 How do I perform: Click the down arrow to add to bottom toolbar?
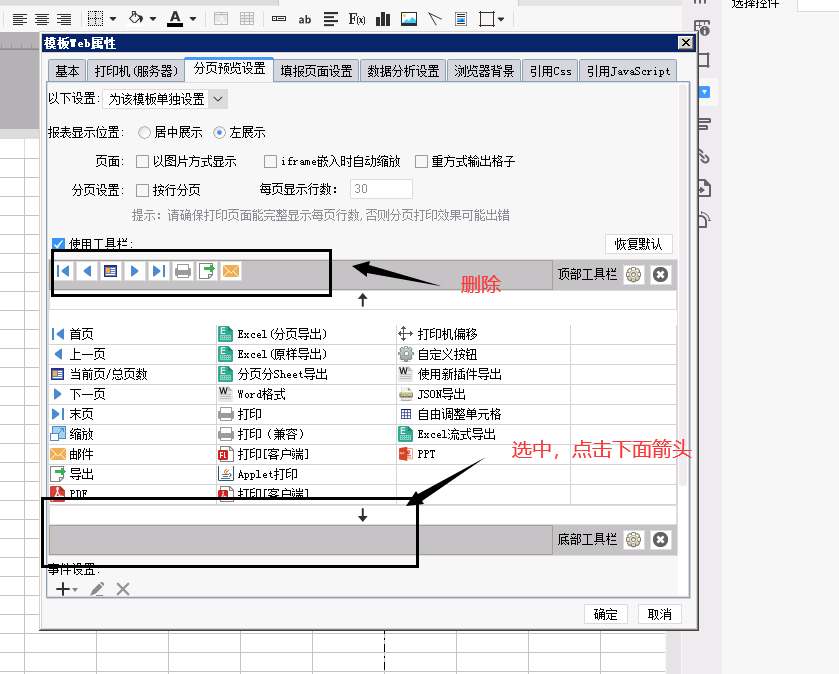pyautogui.click(x=363, y=515)
